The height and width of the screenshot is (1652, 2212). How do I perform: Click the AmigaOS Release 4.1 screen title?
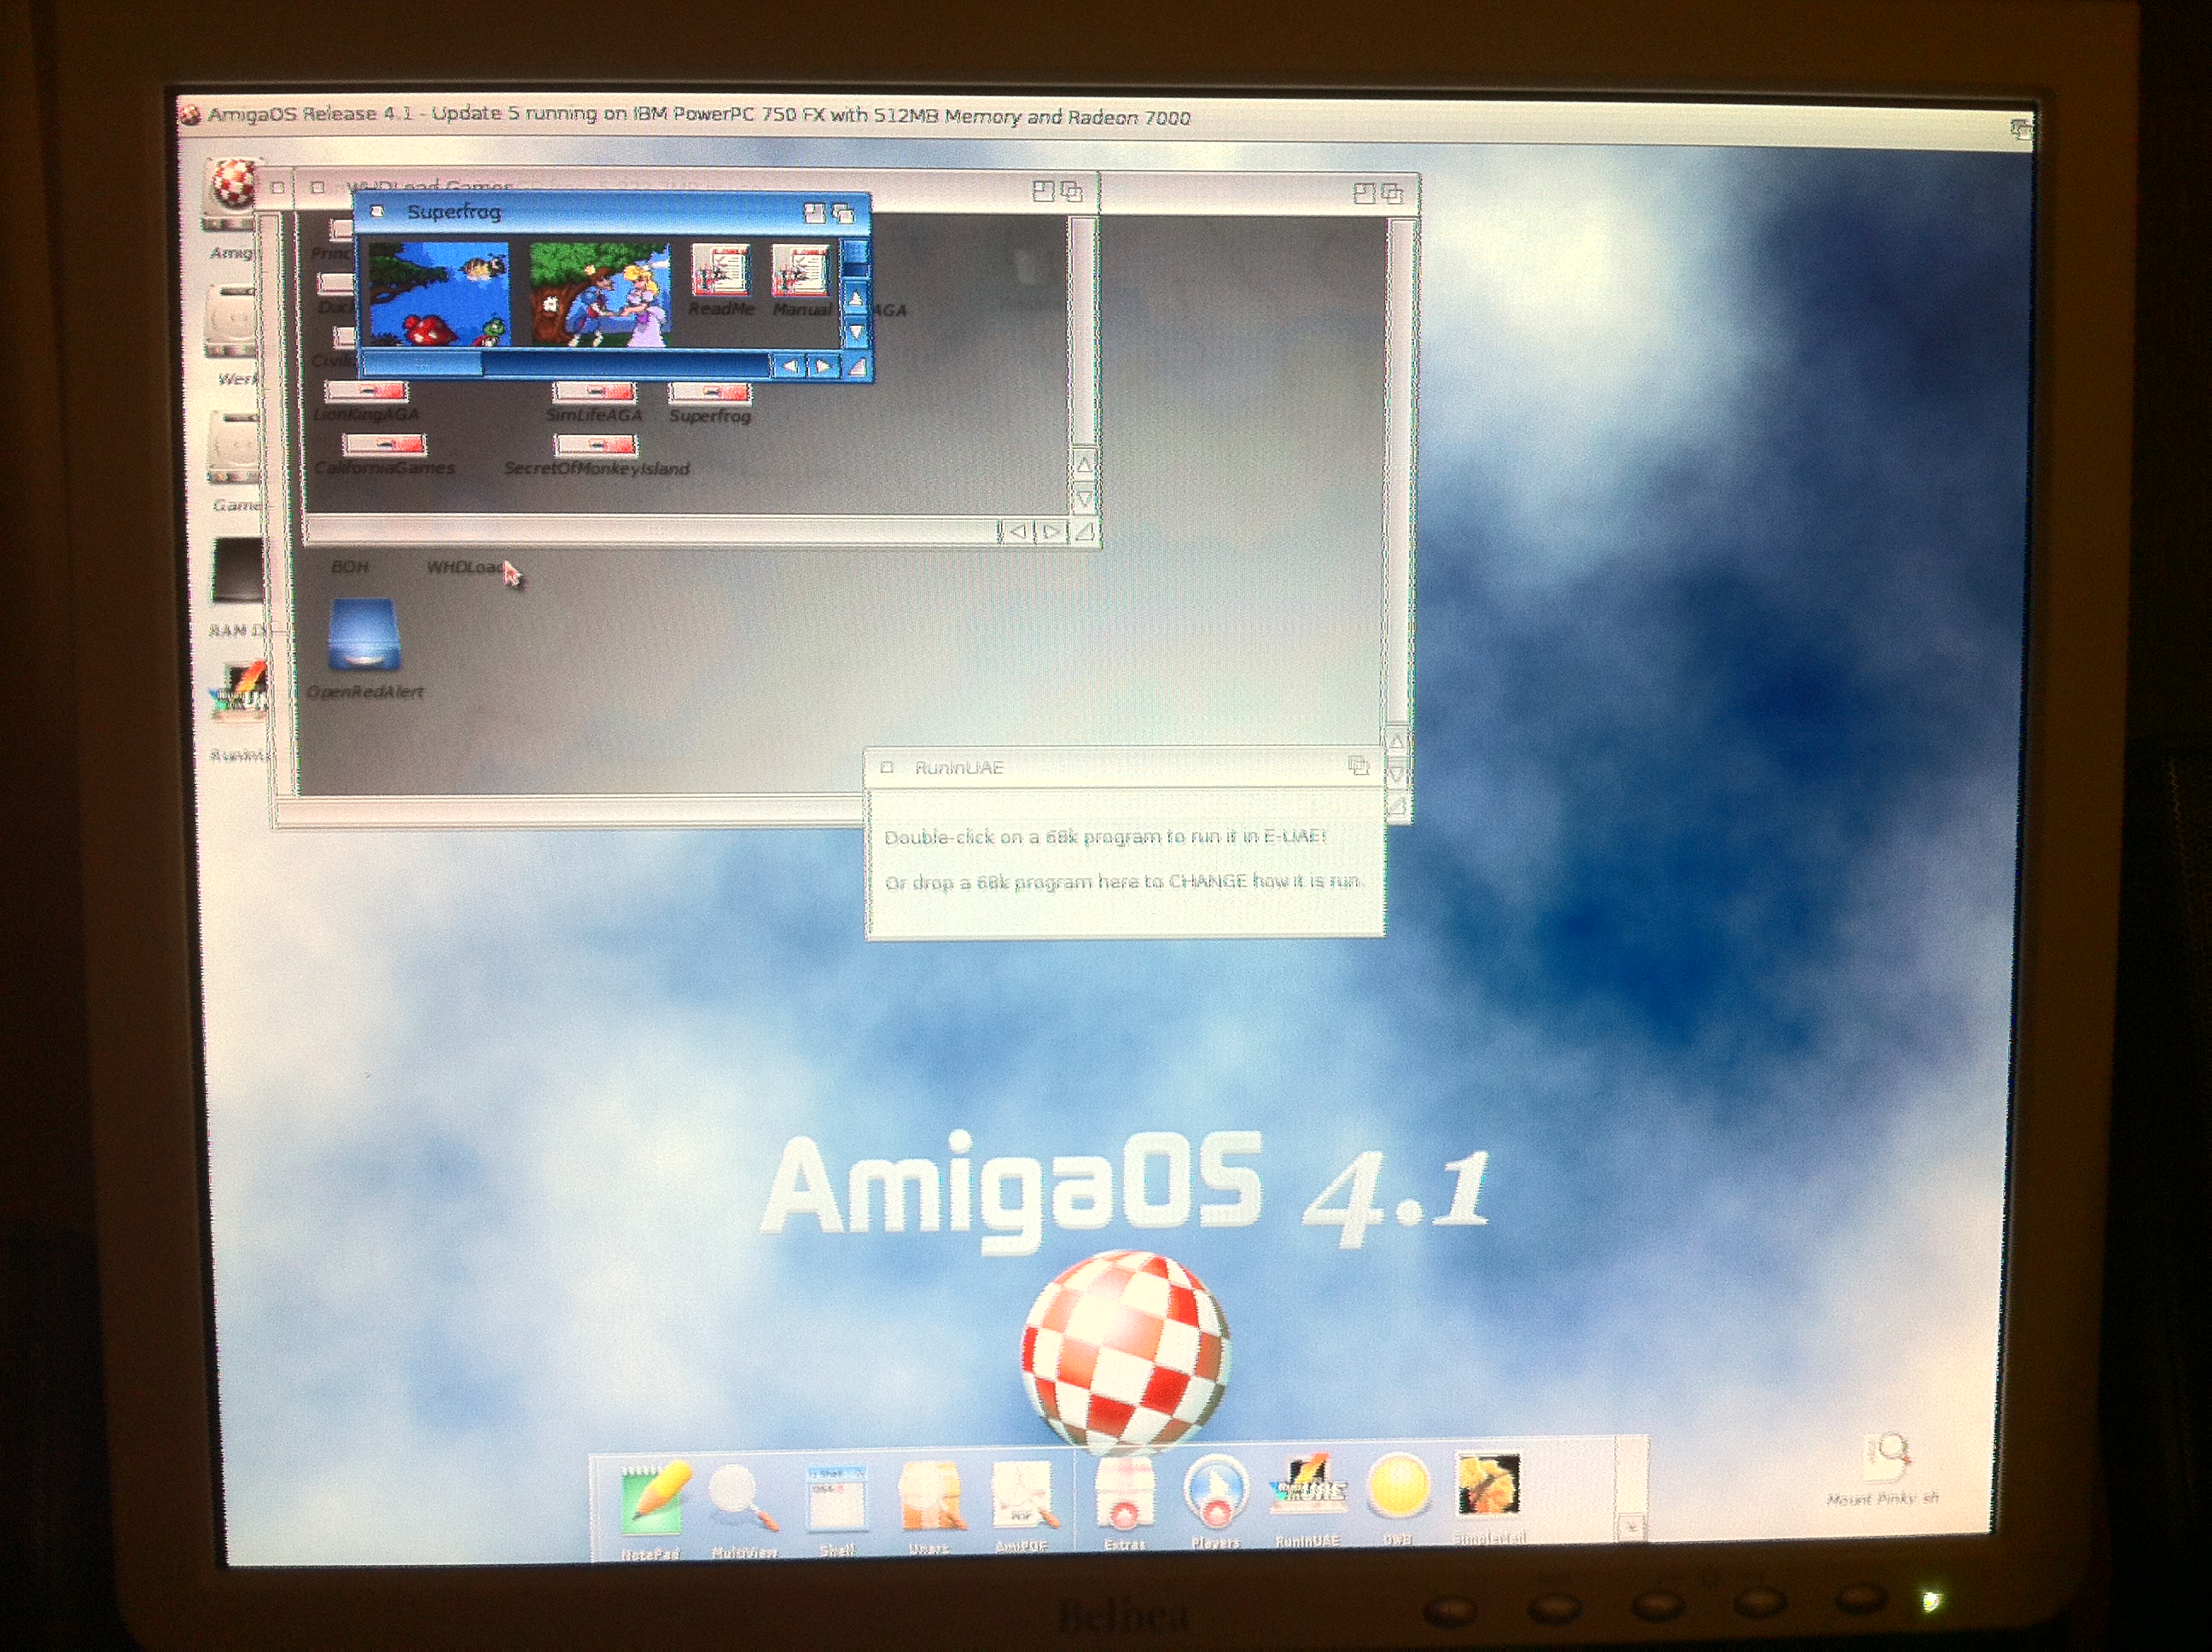pos(699,115)
